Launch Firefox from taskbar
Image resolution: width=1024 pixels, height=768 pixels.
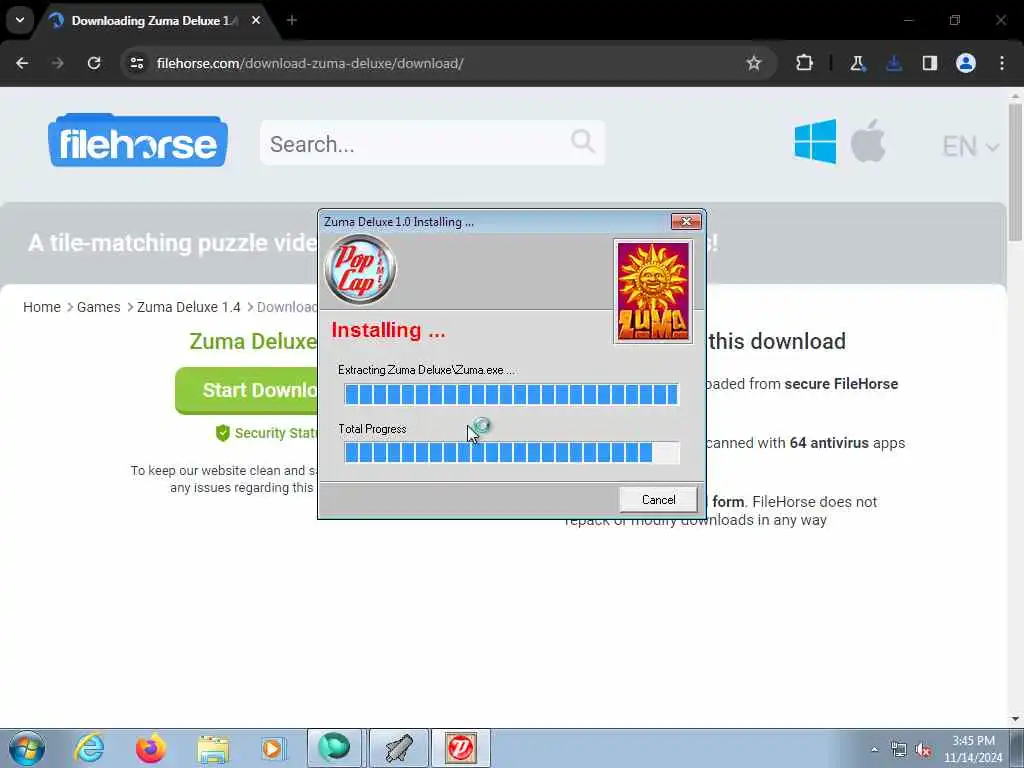click(150, 748)
